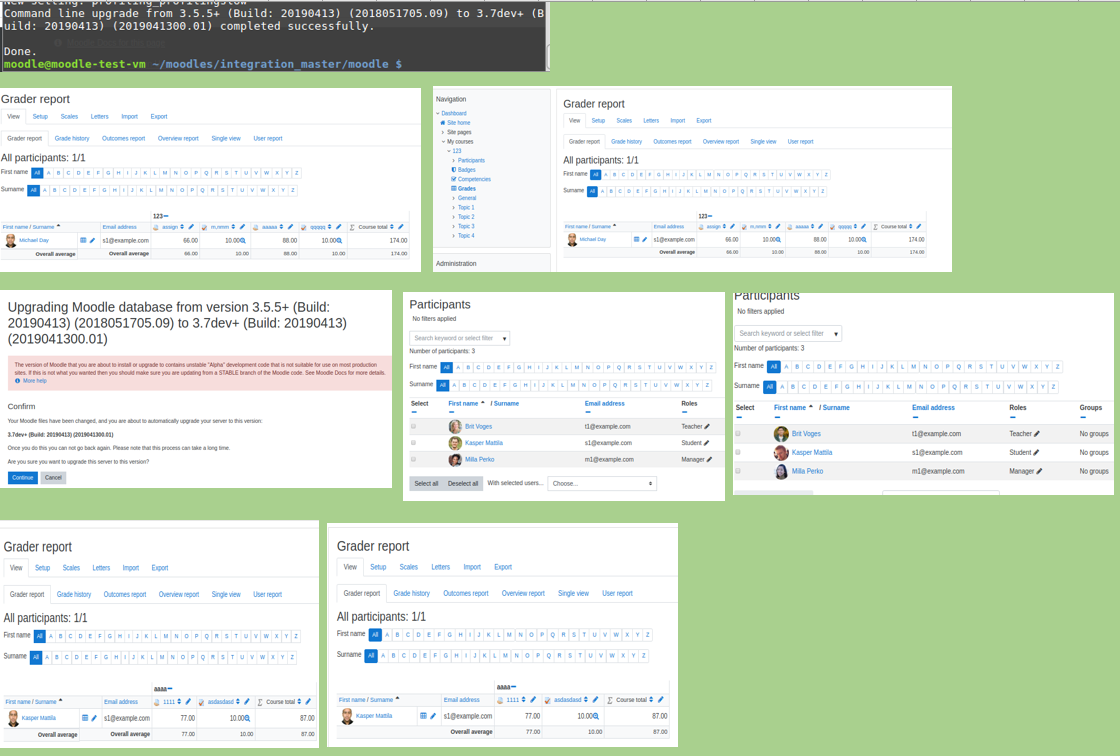Edit assign column pencil in Grader report under the terminal
1120x756 pixels.
click(191, 227)
